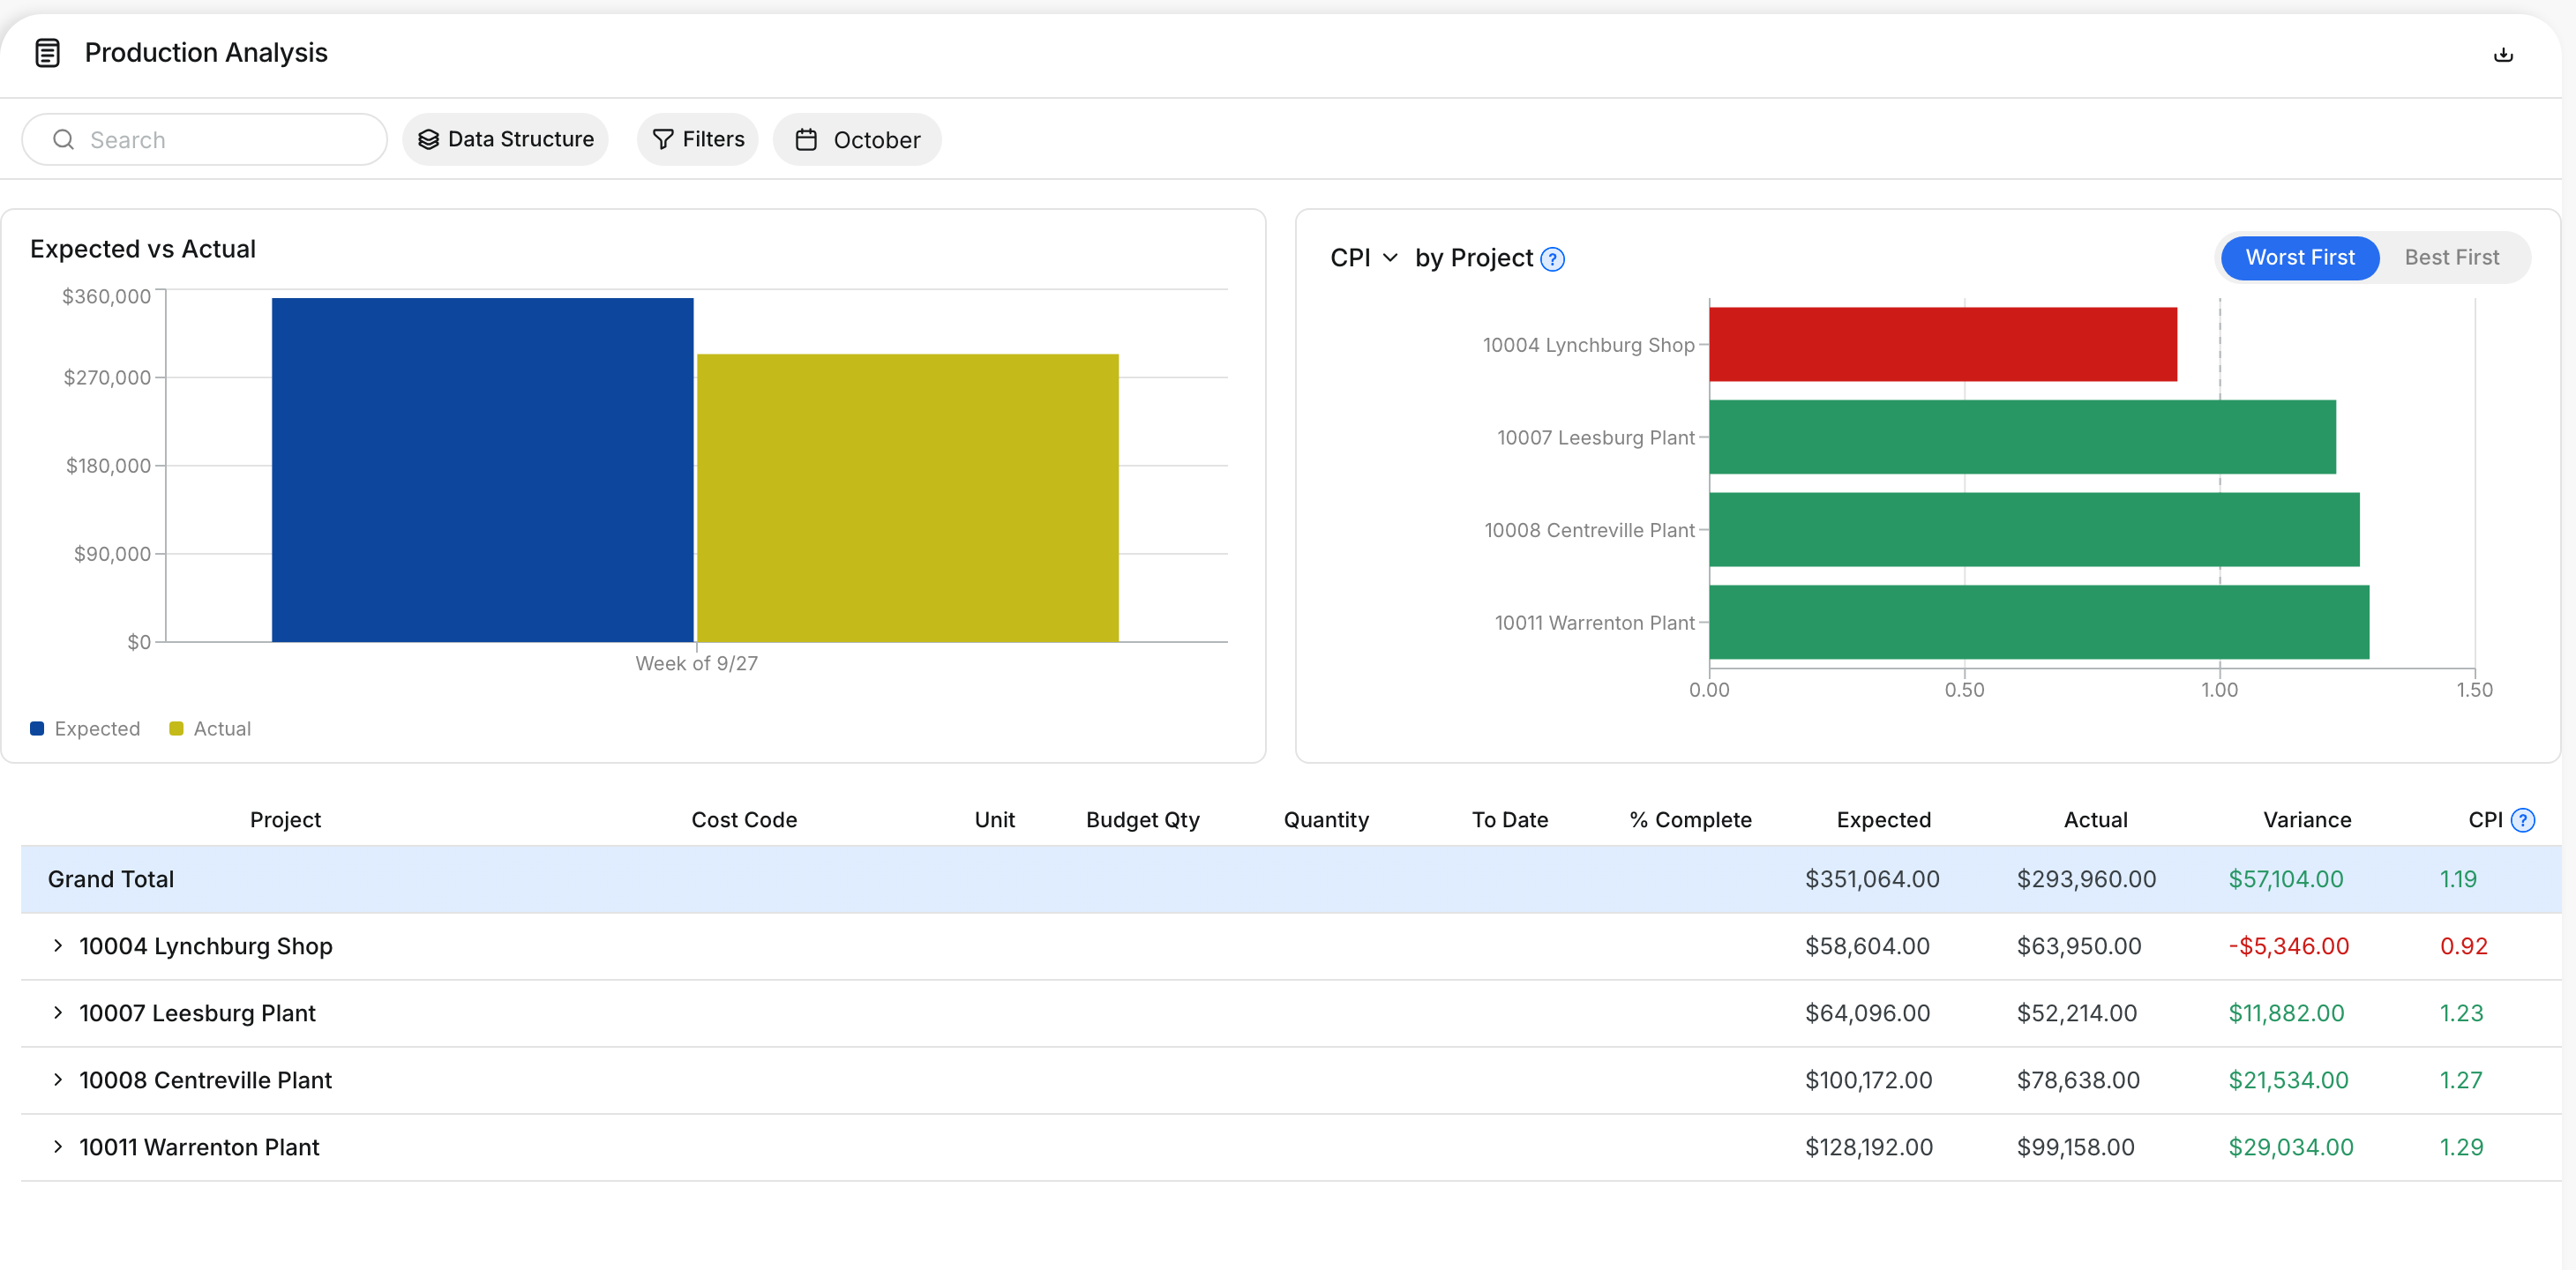
Task: Click the red Lynchburg Shop CPI bar
Action: [1943, 344]
